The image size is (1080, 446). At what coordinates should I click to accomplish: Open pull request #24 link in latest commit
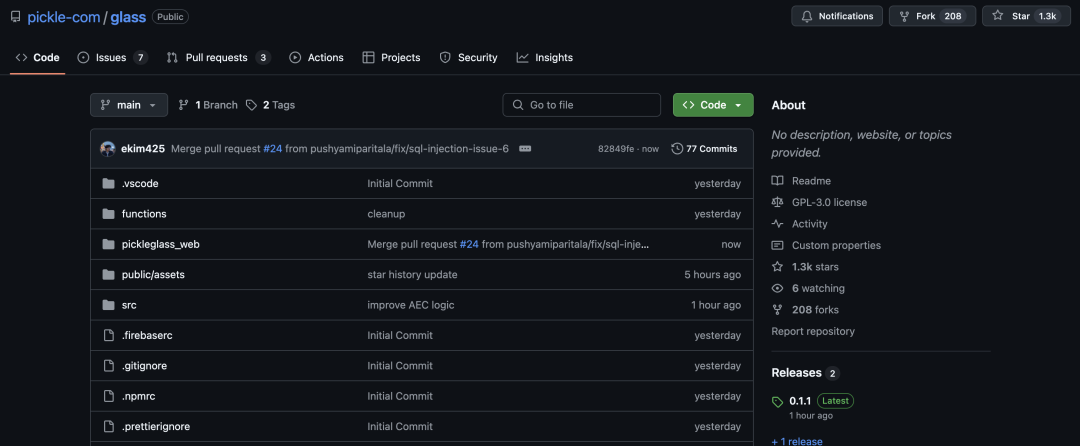pyautogui.click(x=274, y=149)
